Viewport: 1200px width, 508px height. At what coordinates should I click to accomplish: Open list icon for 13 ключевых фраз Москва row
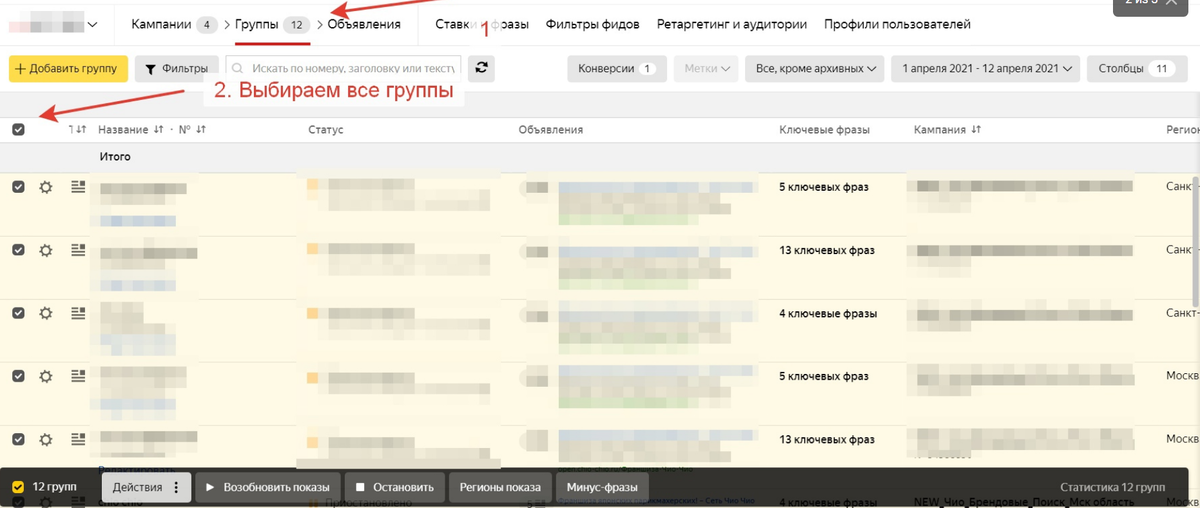(x=79, y=439)
